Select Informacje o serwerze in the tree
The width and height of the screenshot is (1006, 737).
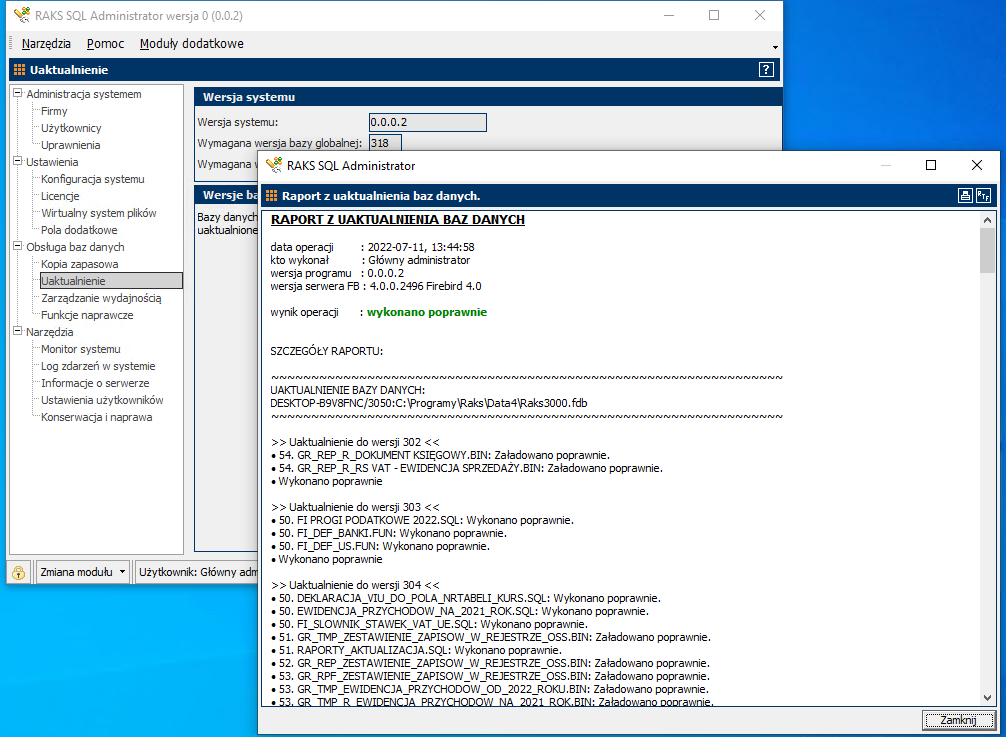(x=95, y=383)
